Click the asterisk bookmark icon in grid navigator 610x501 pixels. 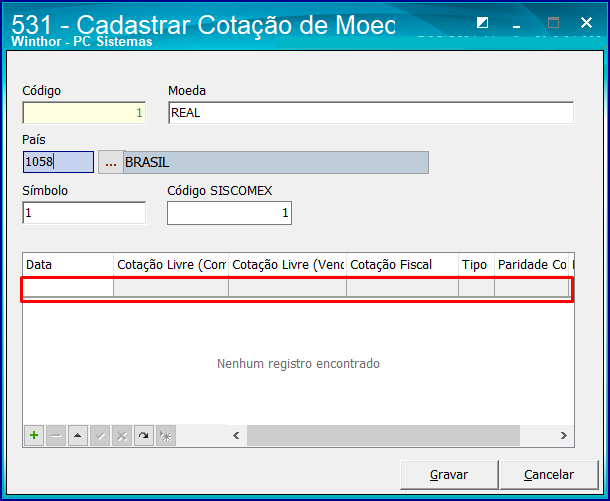click(x=166, y=435)
